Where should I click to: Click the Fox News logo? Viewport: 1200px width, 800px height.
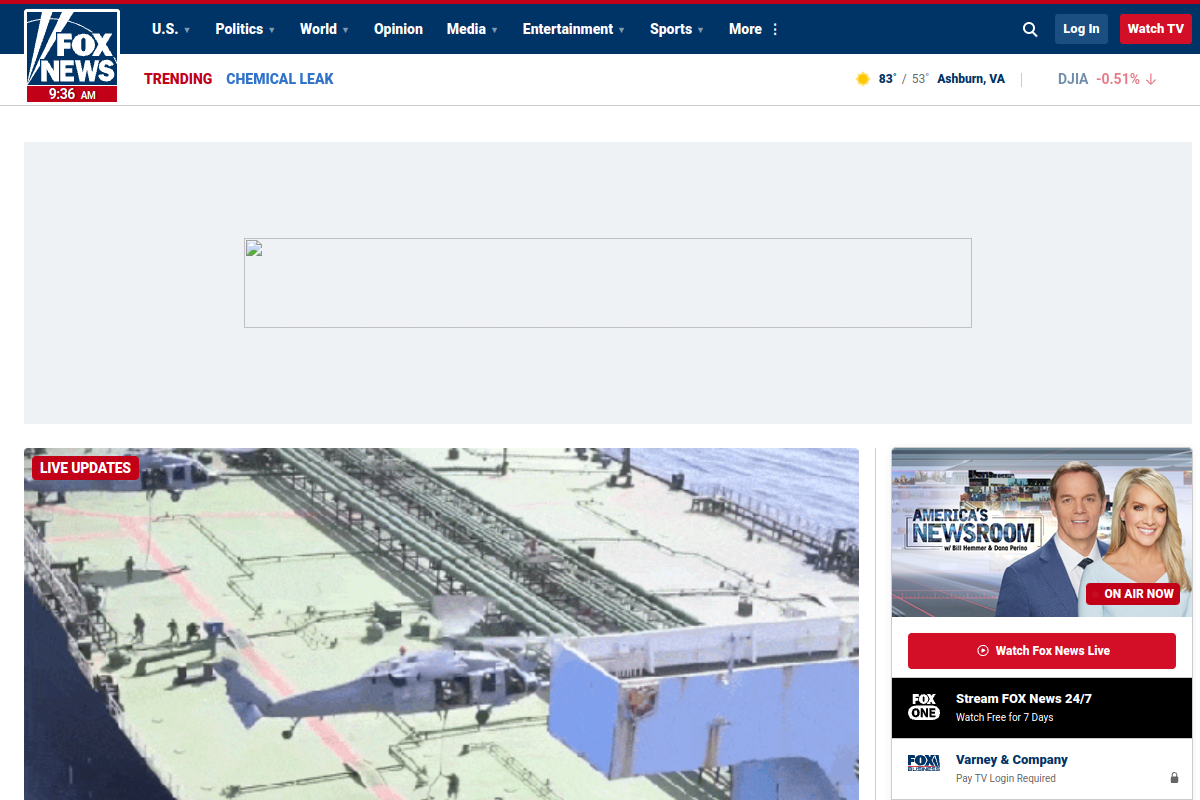71,48
